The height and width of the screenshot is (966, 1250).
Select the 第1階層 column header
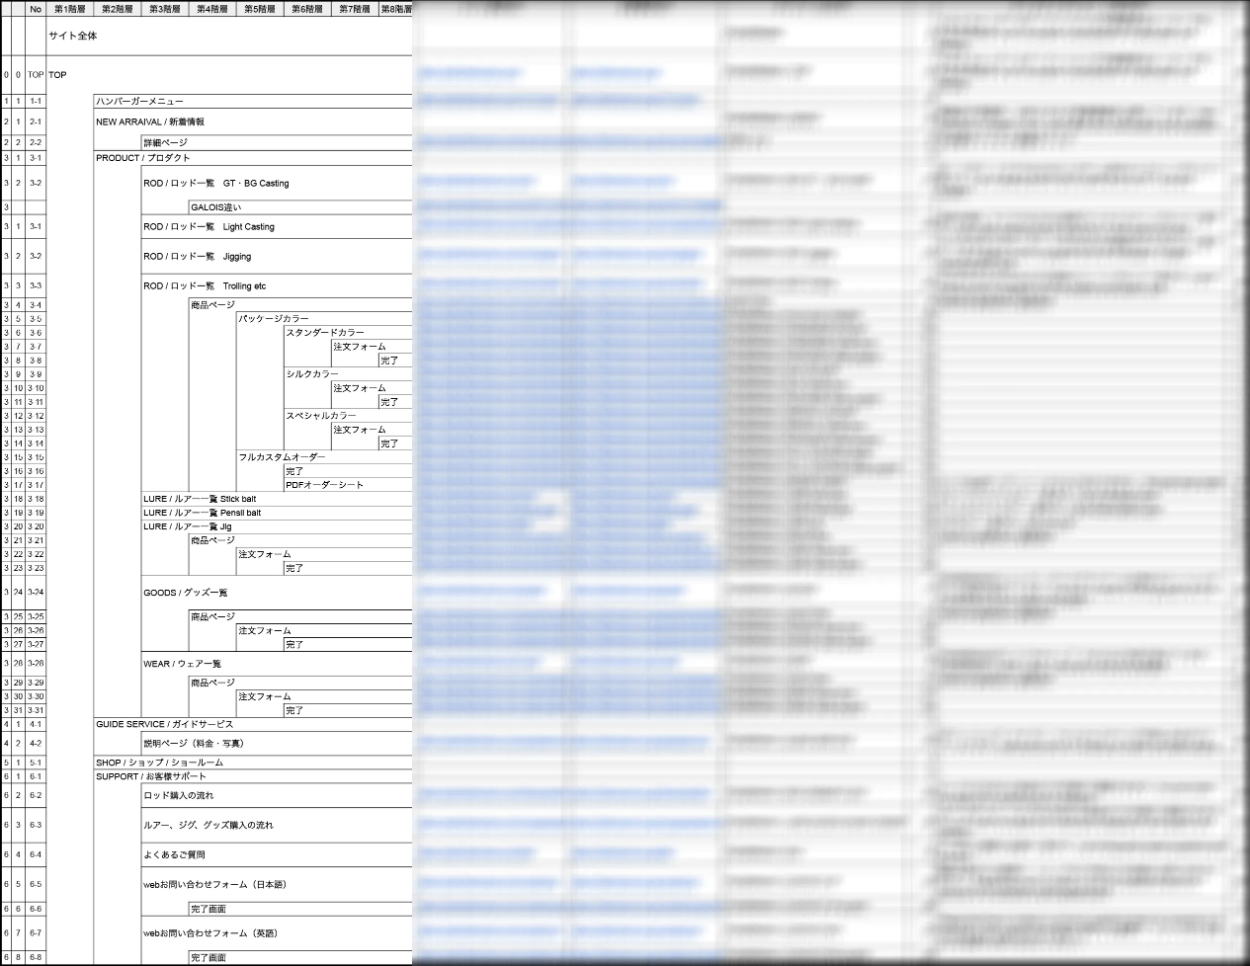[x=70, y=9]
